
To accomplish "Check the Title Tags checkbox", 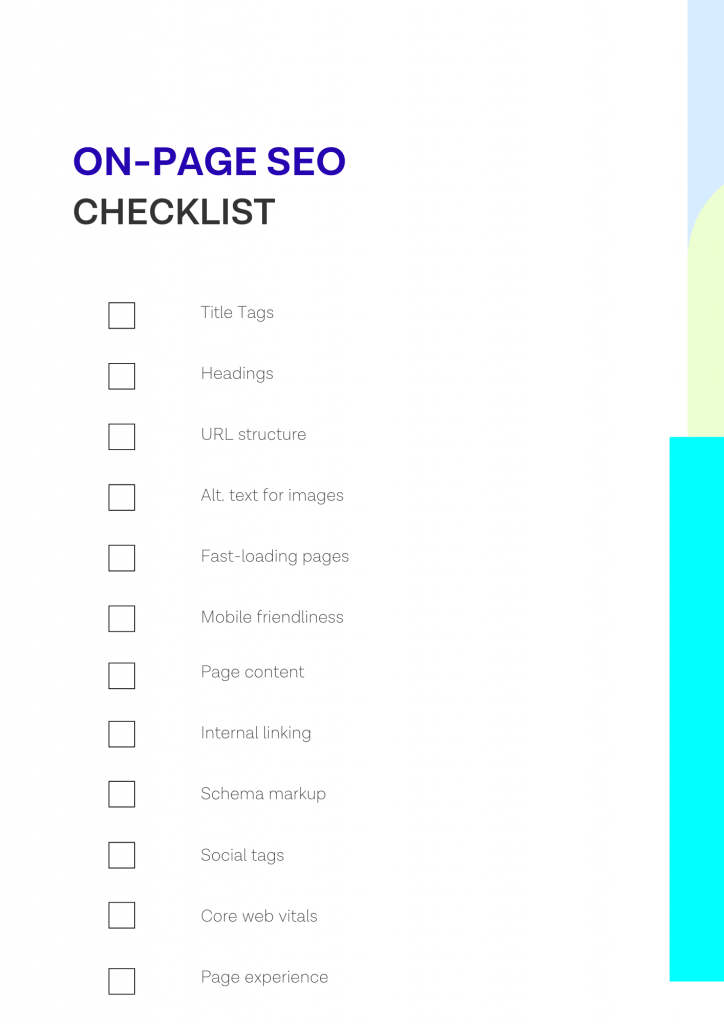I will [121, 315].
